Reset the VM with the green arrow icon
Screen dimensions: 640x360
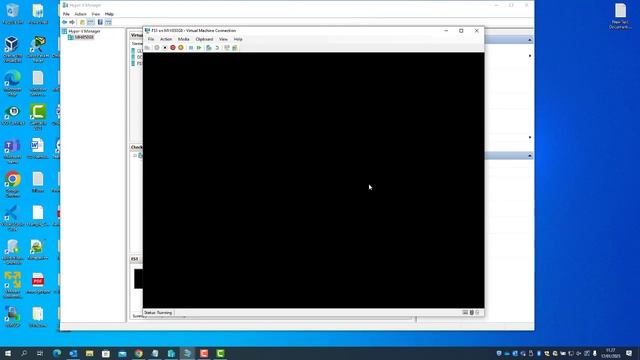click(x=199, y=48)
